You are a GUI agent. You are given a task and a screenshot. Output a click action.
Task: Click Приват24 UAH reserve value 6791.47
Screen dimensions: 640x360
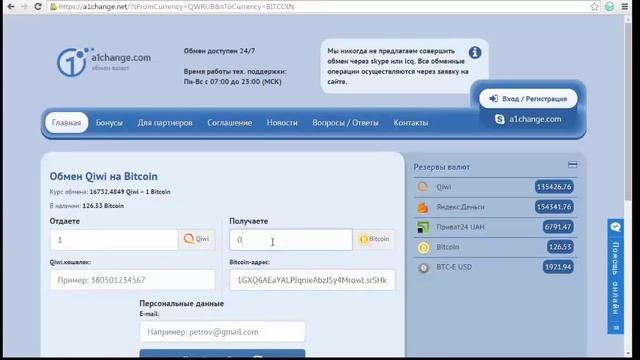[x=558, y=227]
